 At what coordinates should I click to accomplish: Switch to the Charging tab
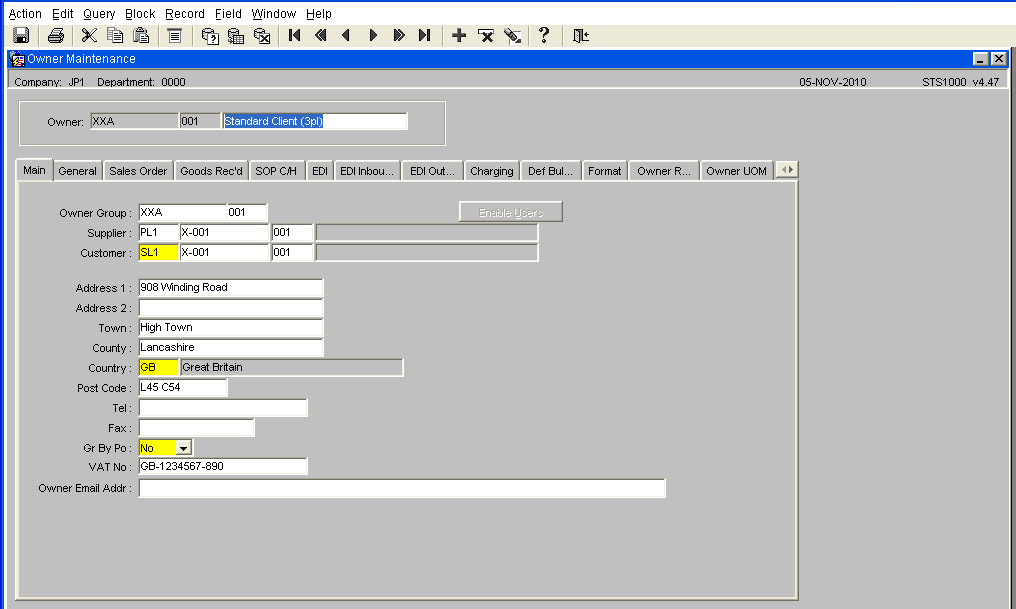tap(491, 171)
